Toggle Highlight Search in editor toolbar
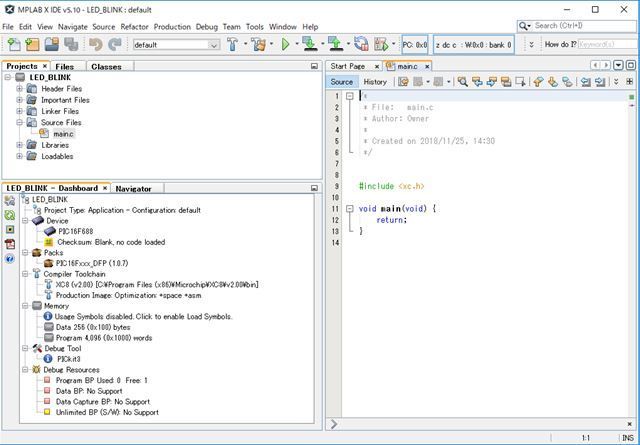The width and height of the screenshot is (640, 445). (506, 82)
